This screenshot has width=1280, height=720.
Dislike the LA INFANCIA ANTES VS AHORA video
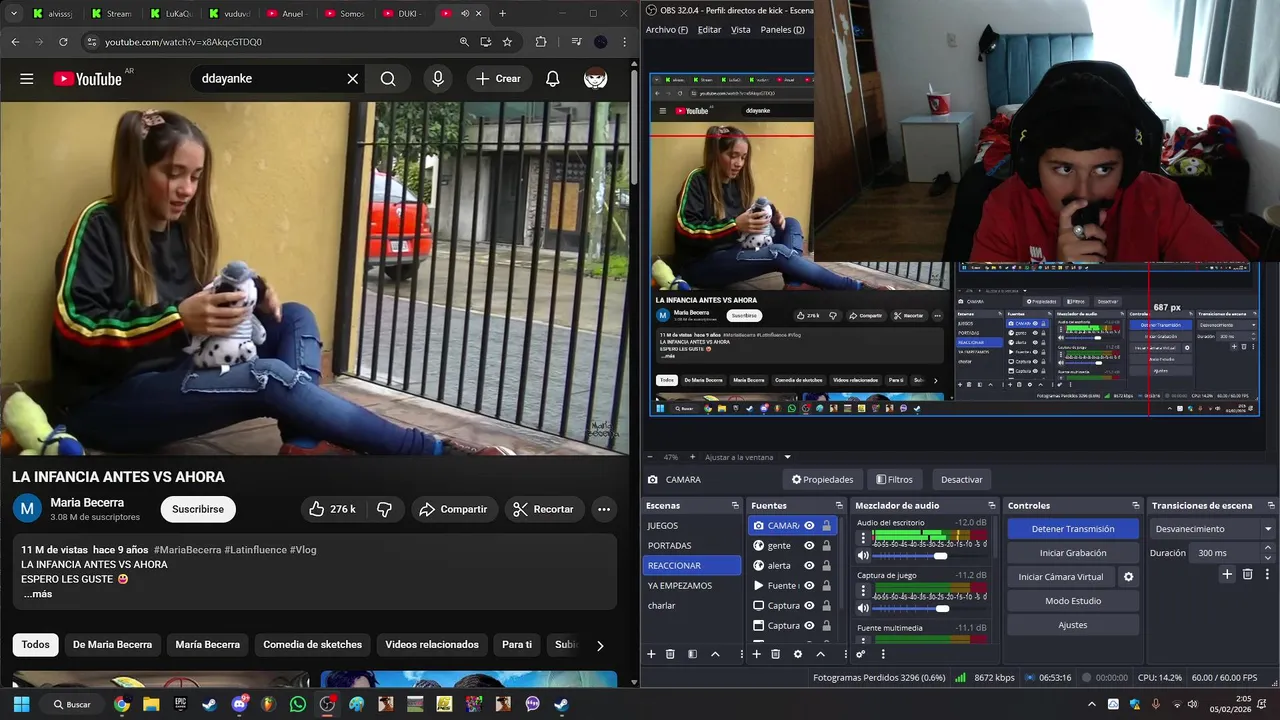(x=384, y=509)
